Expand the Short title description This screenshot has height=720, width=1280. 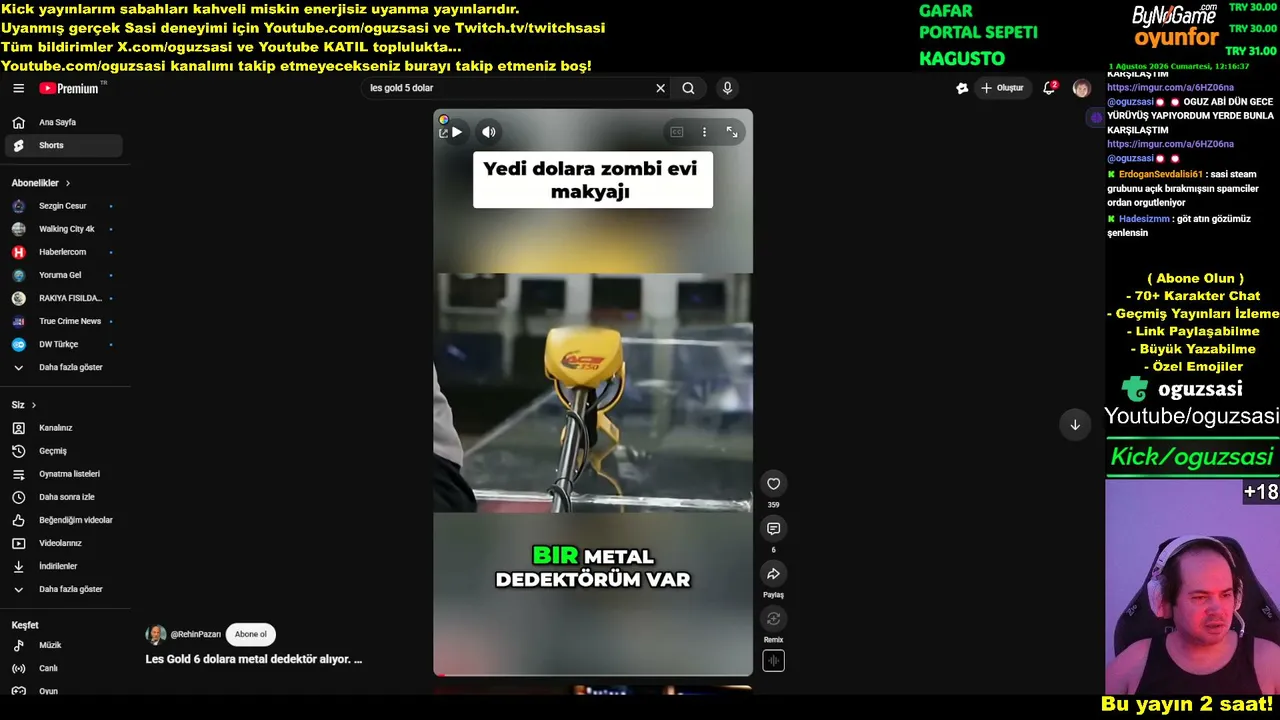point(254,660)
